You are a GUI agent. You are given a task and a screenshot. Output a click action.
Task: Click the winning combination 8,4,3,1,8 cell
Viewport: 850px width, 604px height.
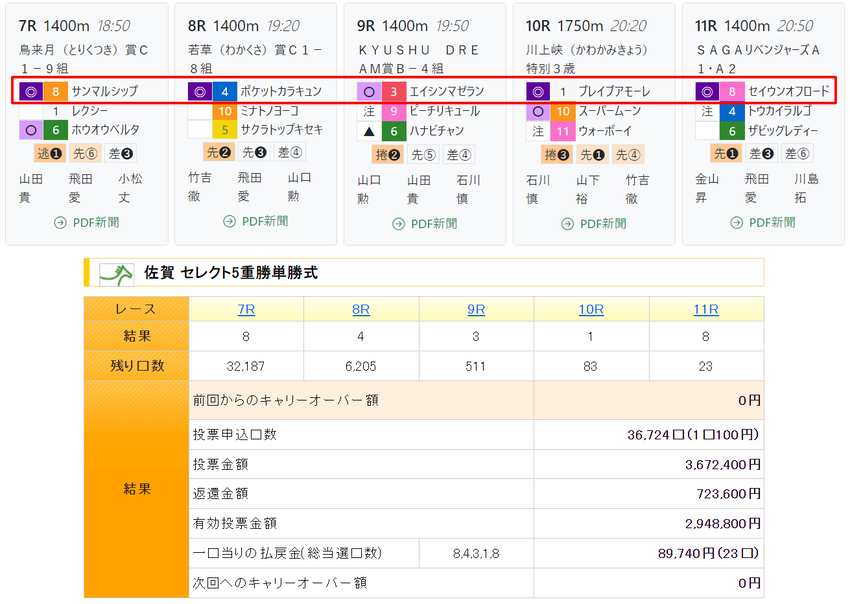pos(476,554)
